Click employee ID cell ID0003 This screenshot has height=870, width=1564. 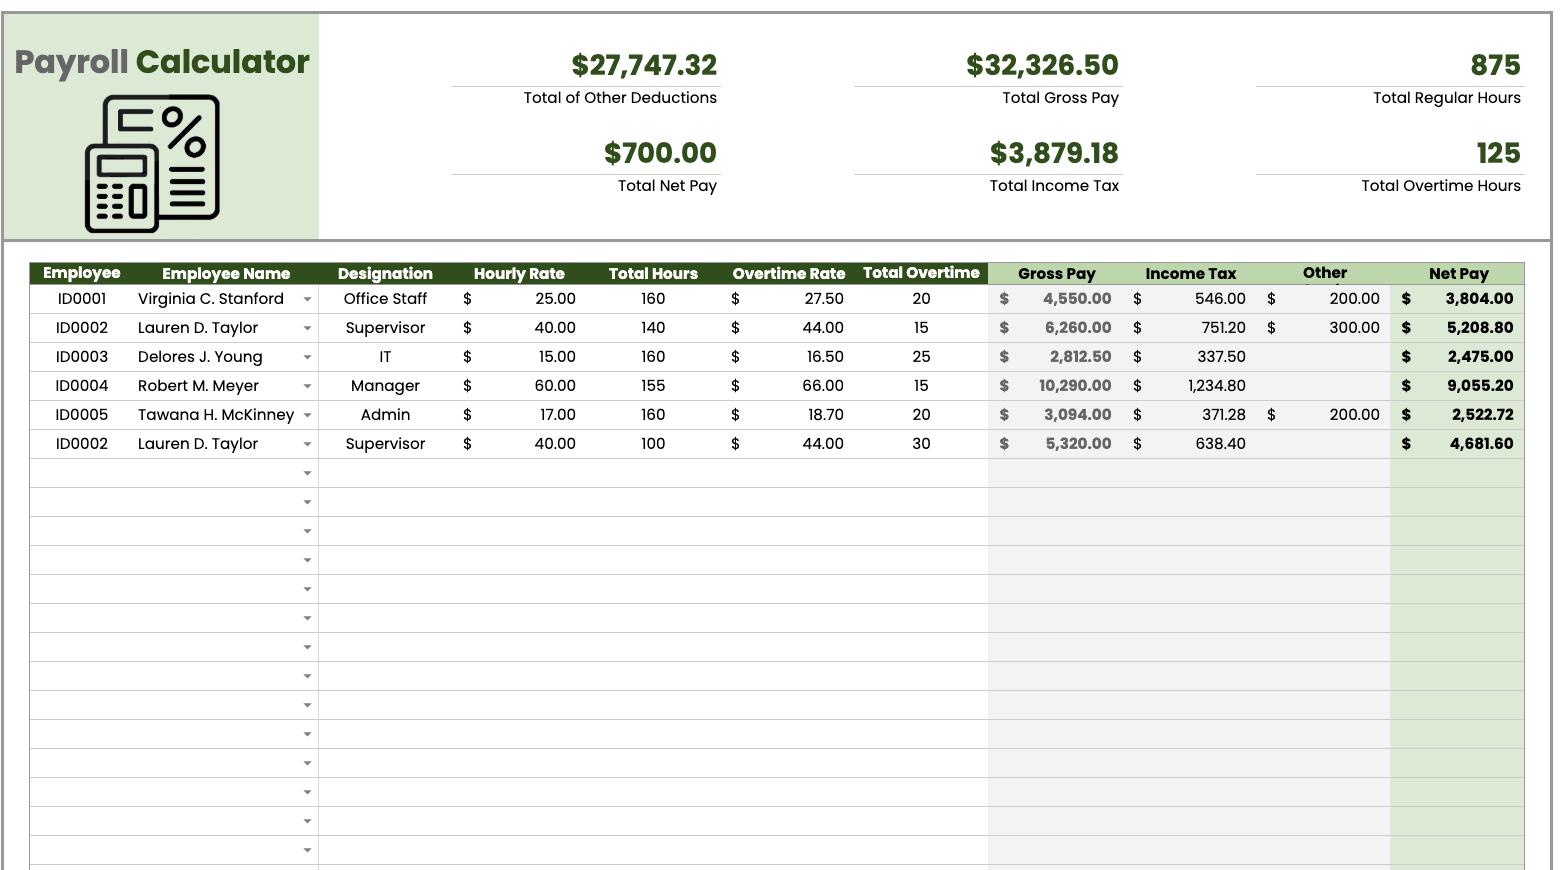coord(81,357)
